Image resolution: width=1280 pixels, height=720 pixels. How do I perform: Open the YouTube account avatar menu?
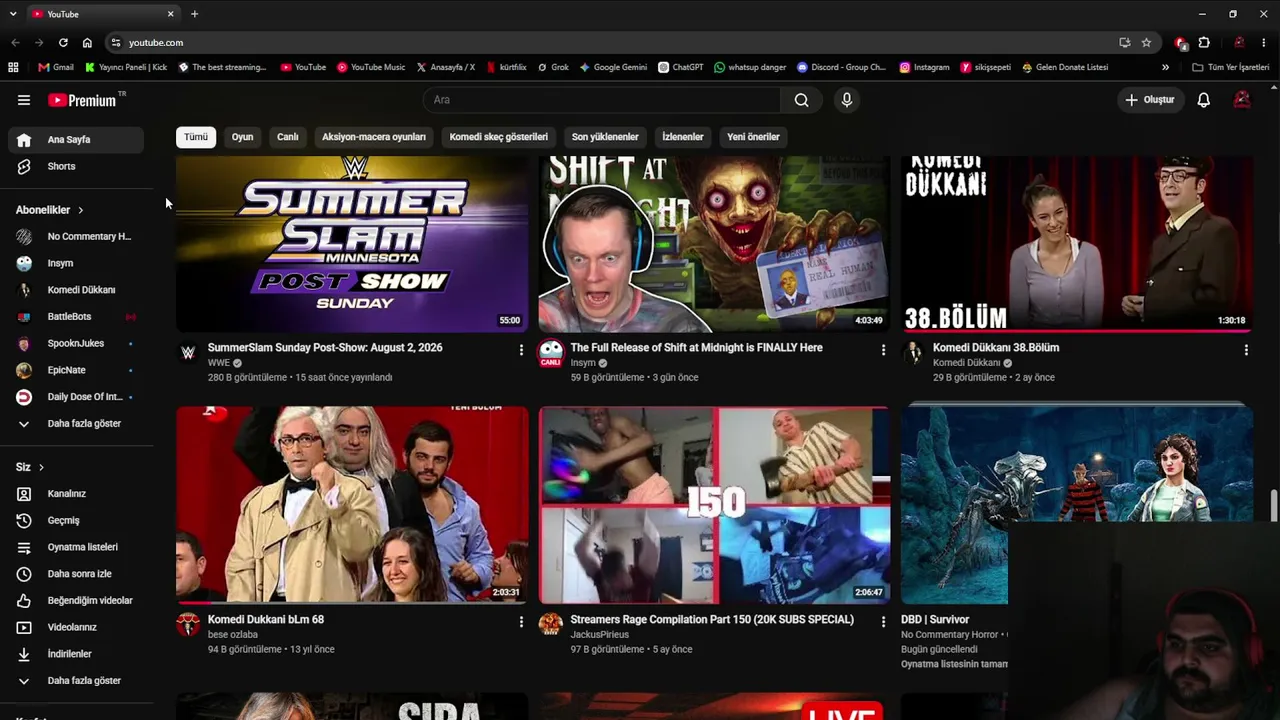(1242, 100)
